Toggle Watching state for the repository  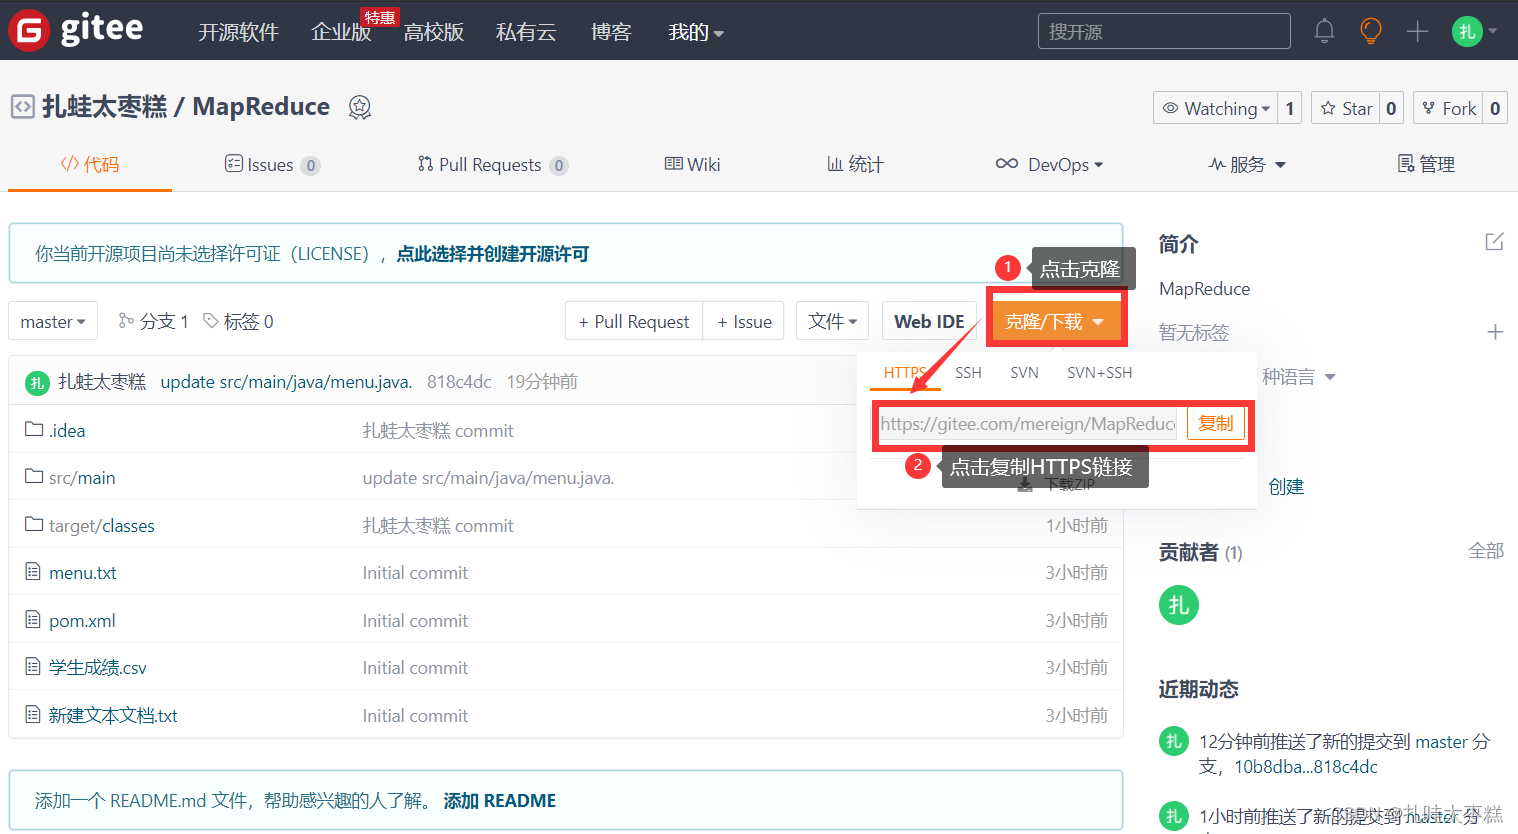click(1217, 107)
